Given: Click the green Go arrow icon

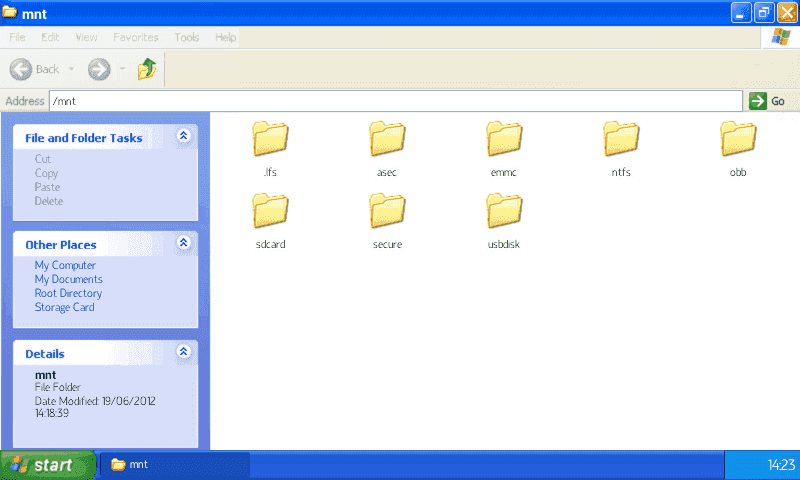Looking at the screenshot, I should click(x=758, y=101).
